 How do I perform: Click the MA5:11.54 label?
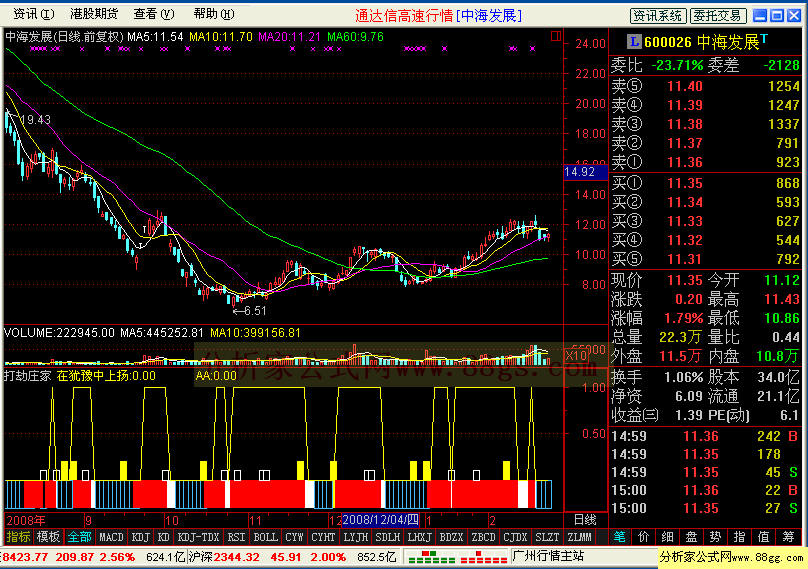155,37
